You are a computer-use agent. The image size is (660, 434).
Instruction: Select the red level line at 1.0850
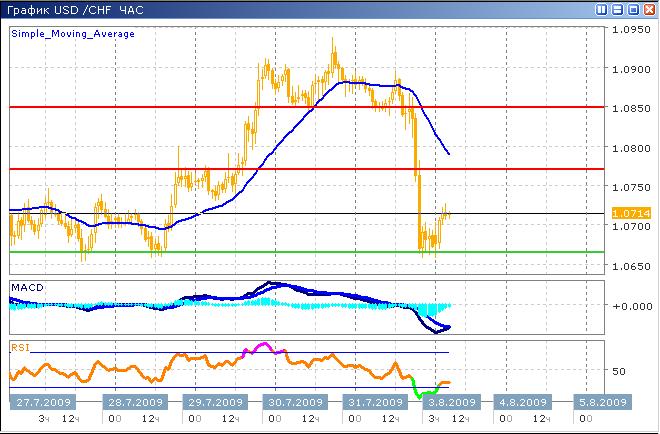(x=307, y=107)
